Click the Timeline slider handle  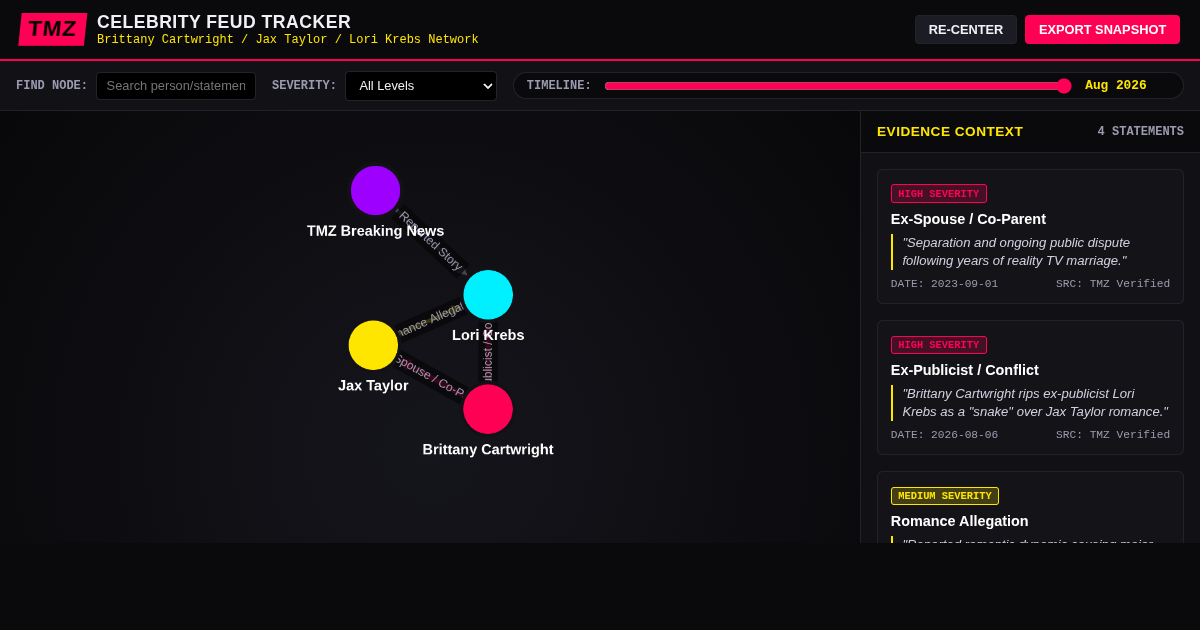point(1064,86)
